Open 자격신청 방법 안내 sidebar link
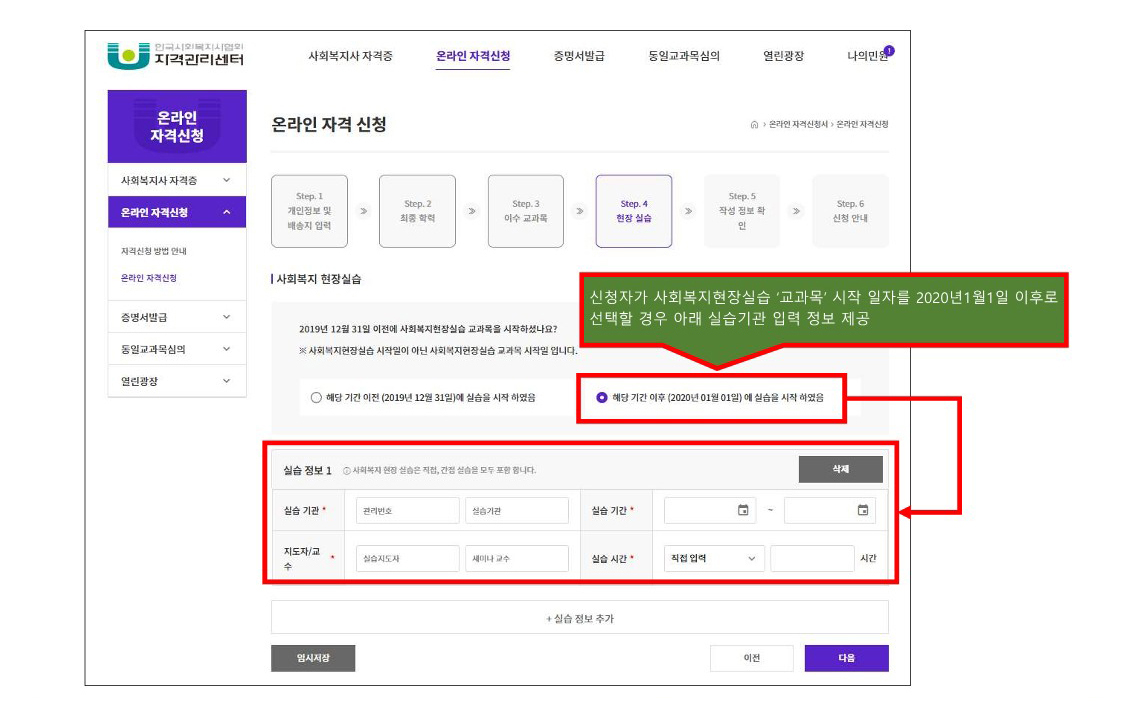 [154, 251]
